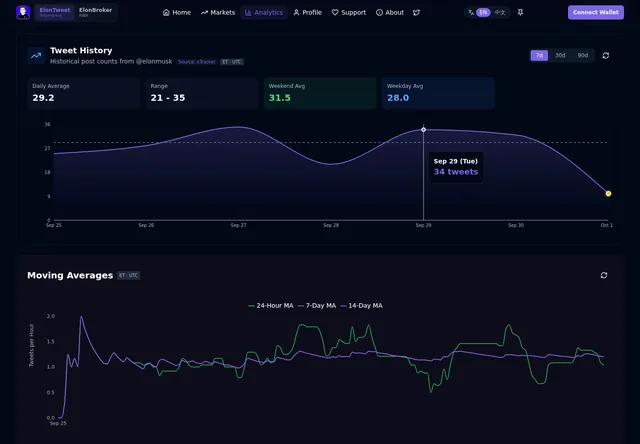Image resolution: width=640 pixels, height=444 pixels.
Task: Click the About info icon
Action: coord(379,13)
